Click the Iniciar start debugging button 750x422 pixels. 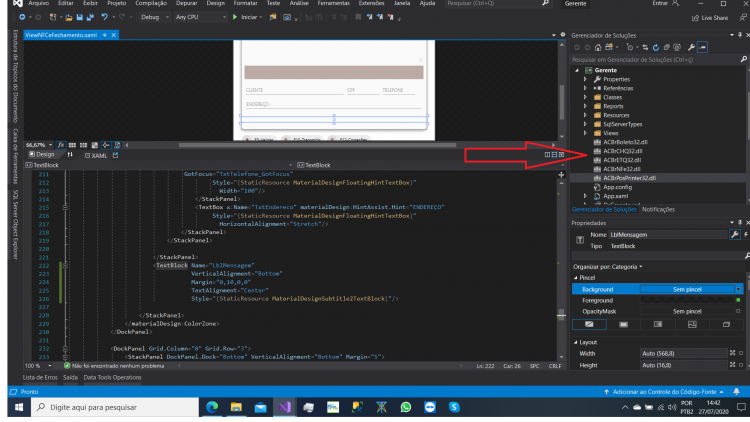pyautogui.click(x=244, y=17)
